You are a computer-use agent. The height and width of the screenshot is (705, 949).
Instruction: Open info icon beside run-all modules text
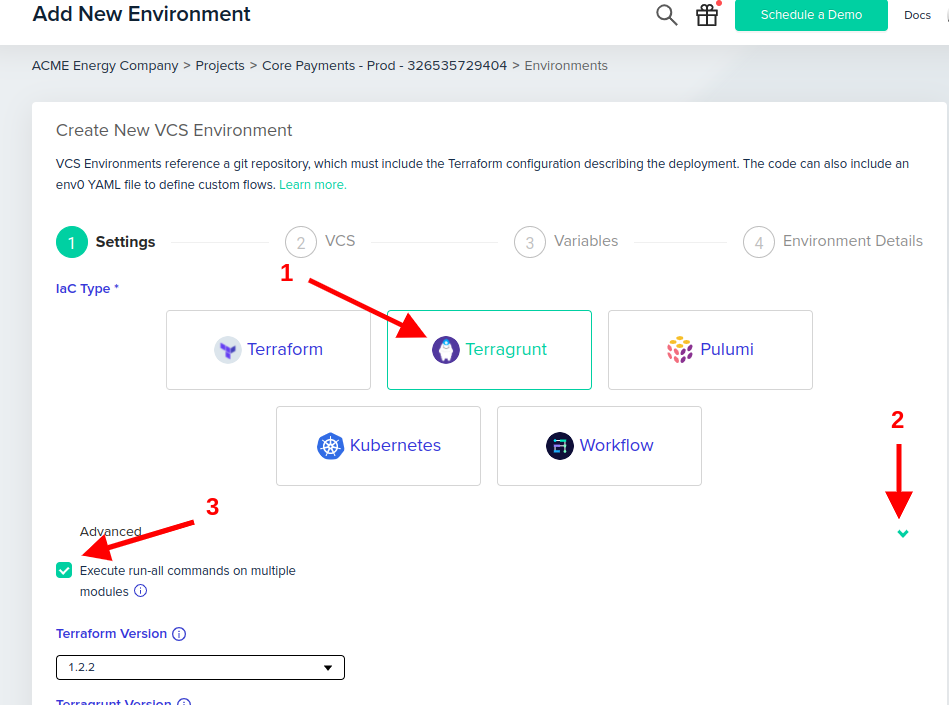(140, 591)
